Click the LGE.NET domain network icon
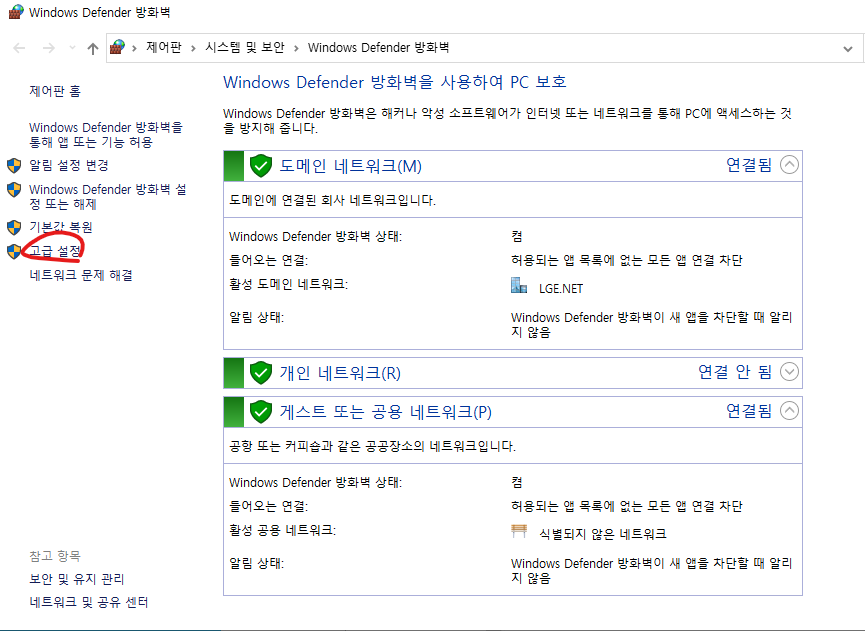The image size is (865, 631). point(519,286)
